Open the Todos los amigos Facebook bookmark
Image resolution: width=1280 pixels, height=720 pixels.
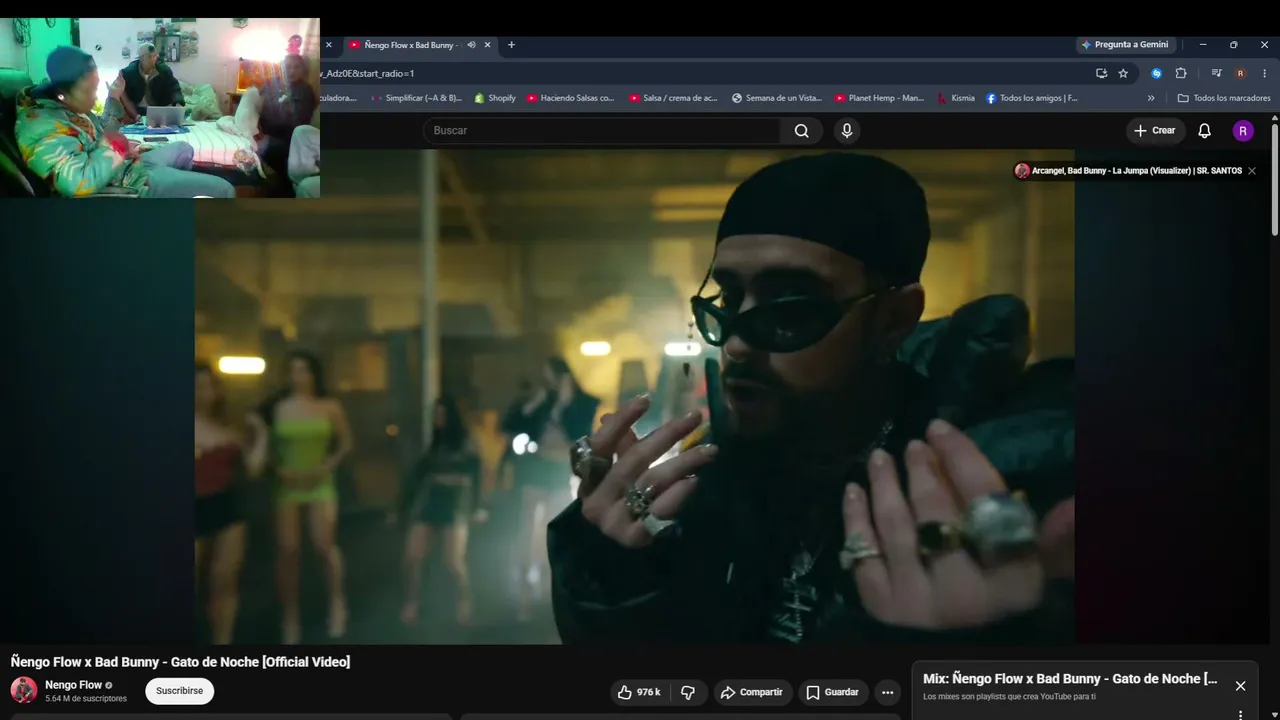[1032, 98]
